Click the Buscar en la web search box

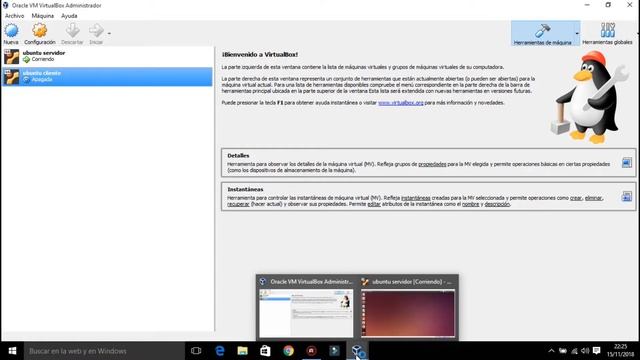coord(104,351)
